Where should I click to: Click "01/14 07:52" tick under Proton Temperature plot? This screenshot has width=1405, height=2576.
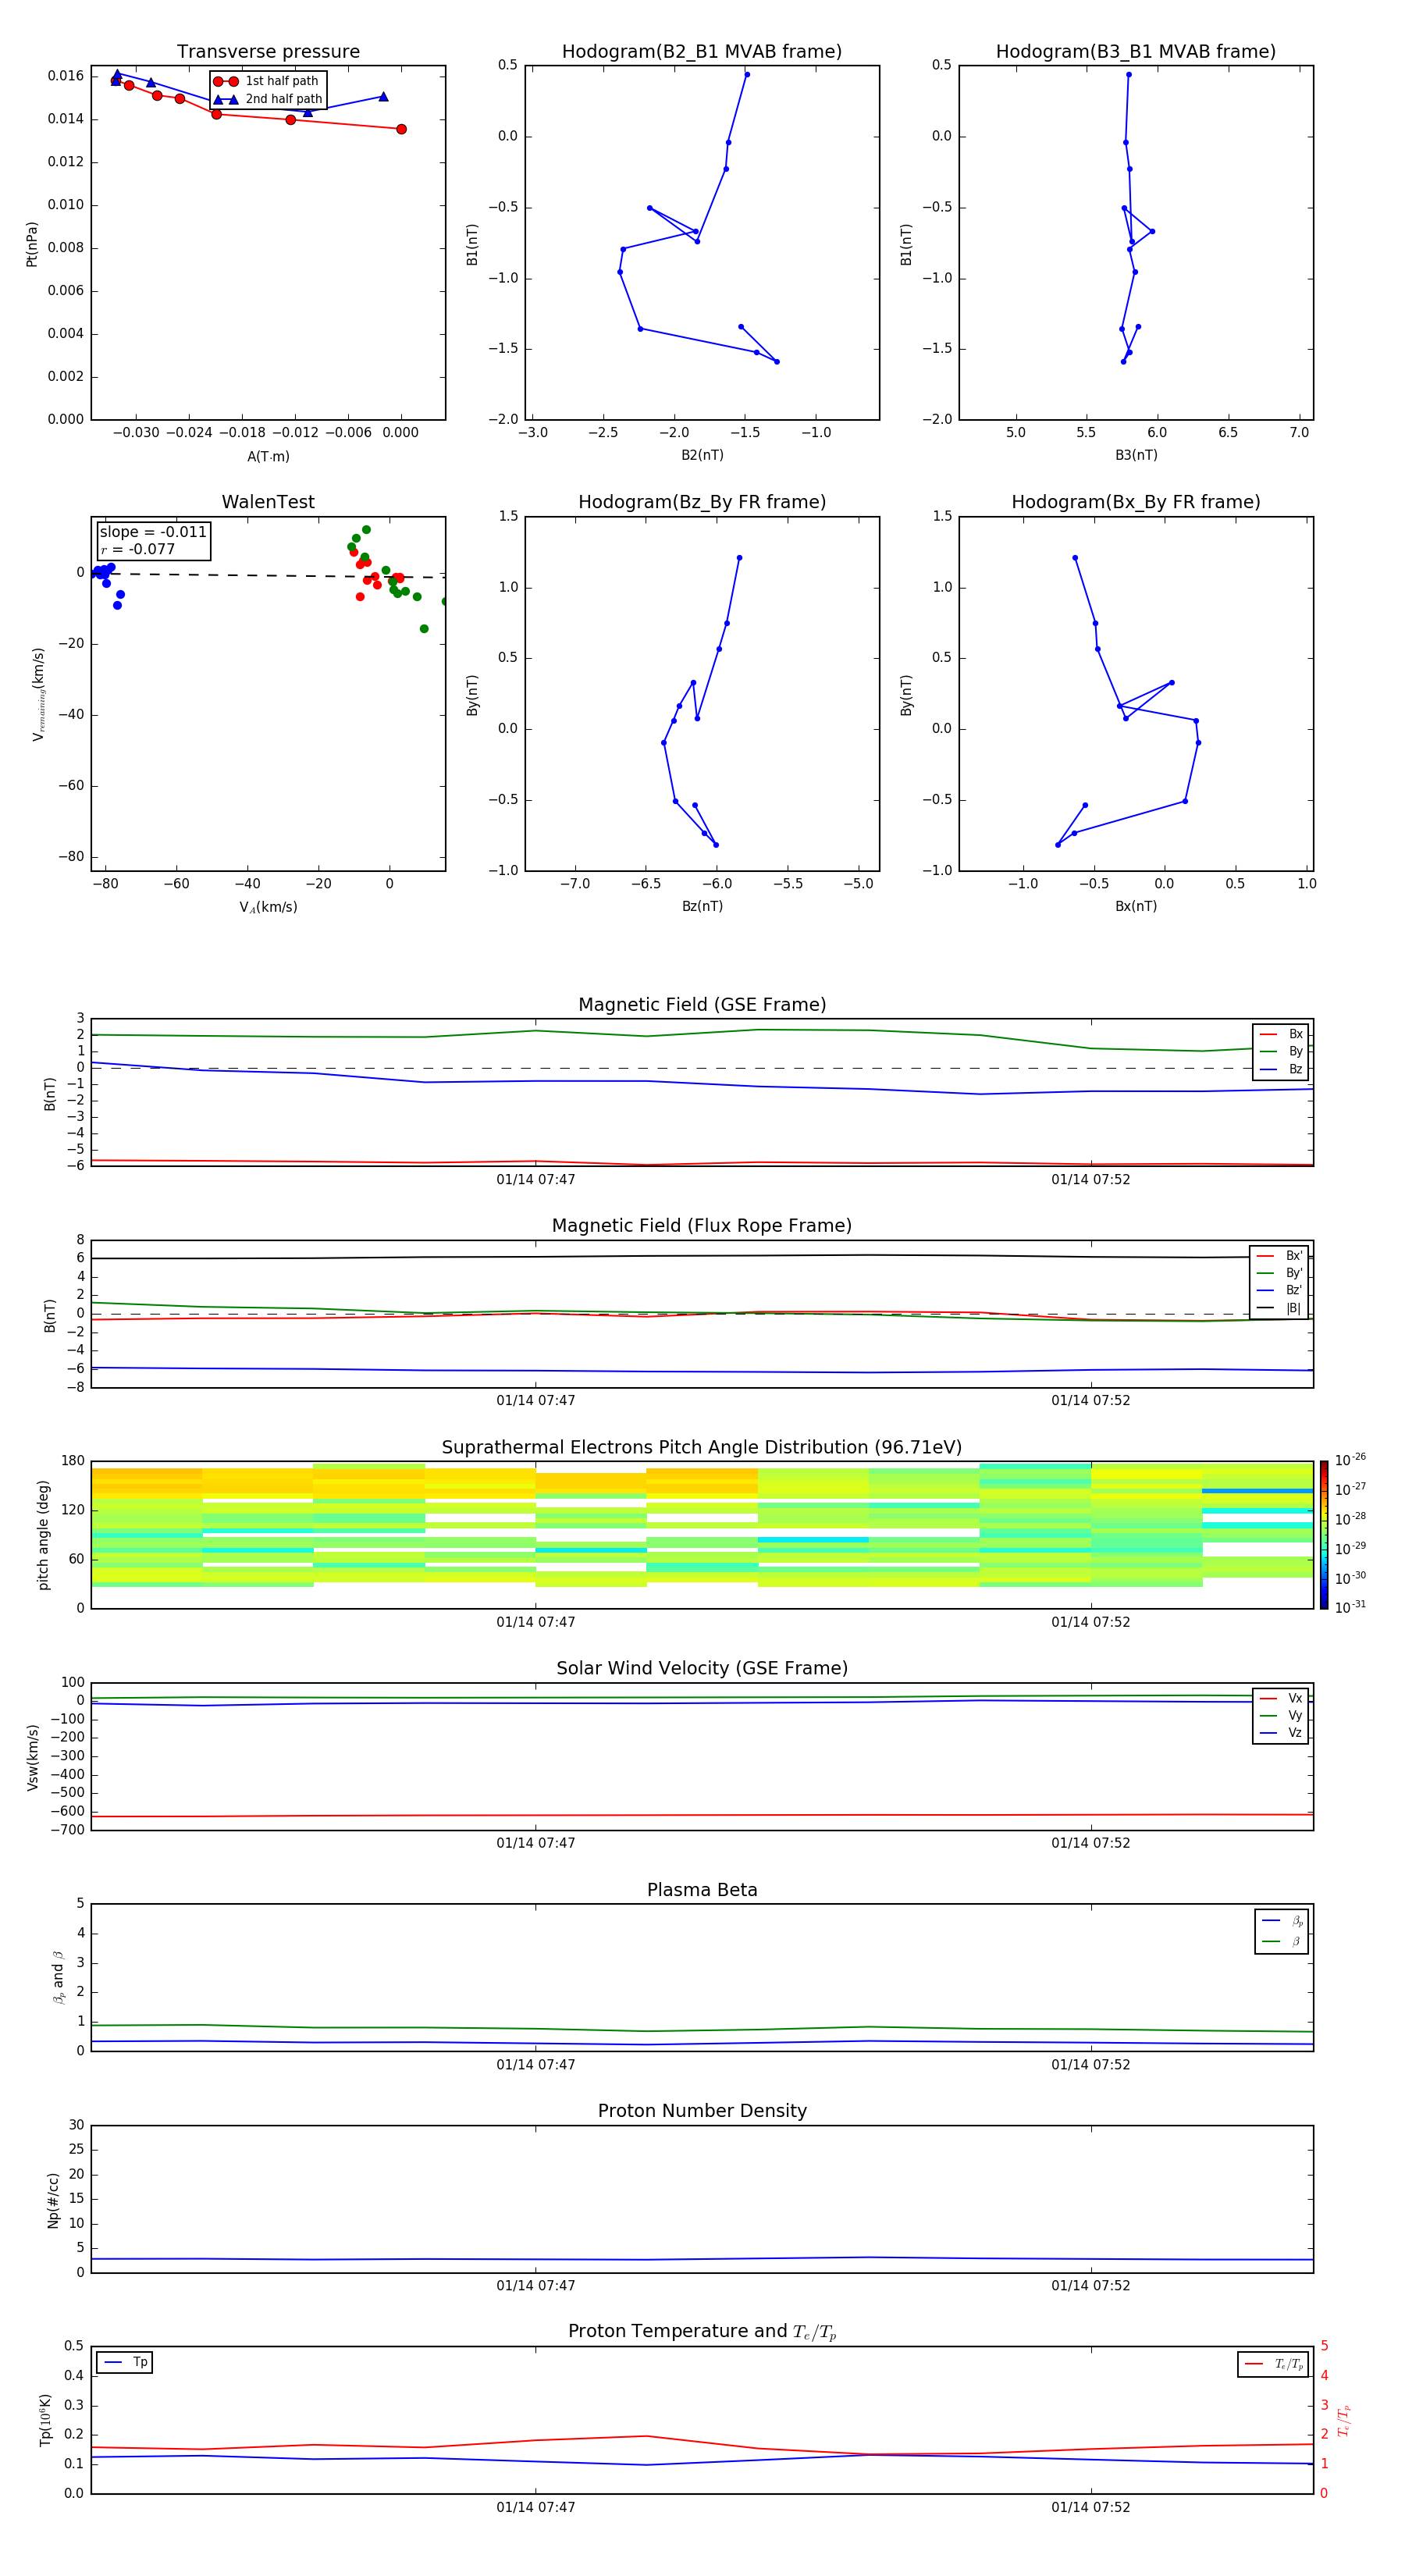(1091, 2507)
